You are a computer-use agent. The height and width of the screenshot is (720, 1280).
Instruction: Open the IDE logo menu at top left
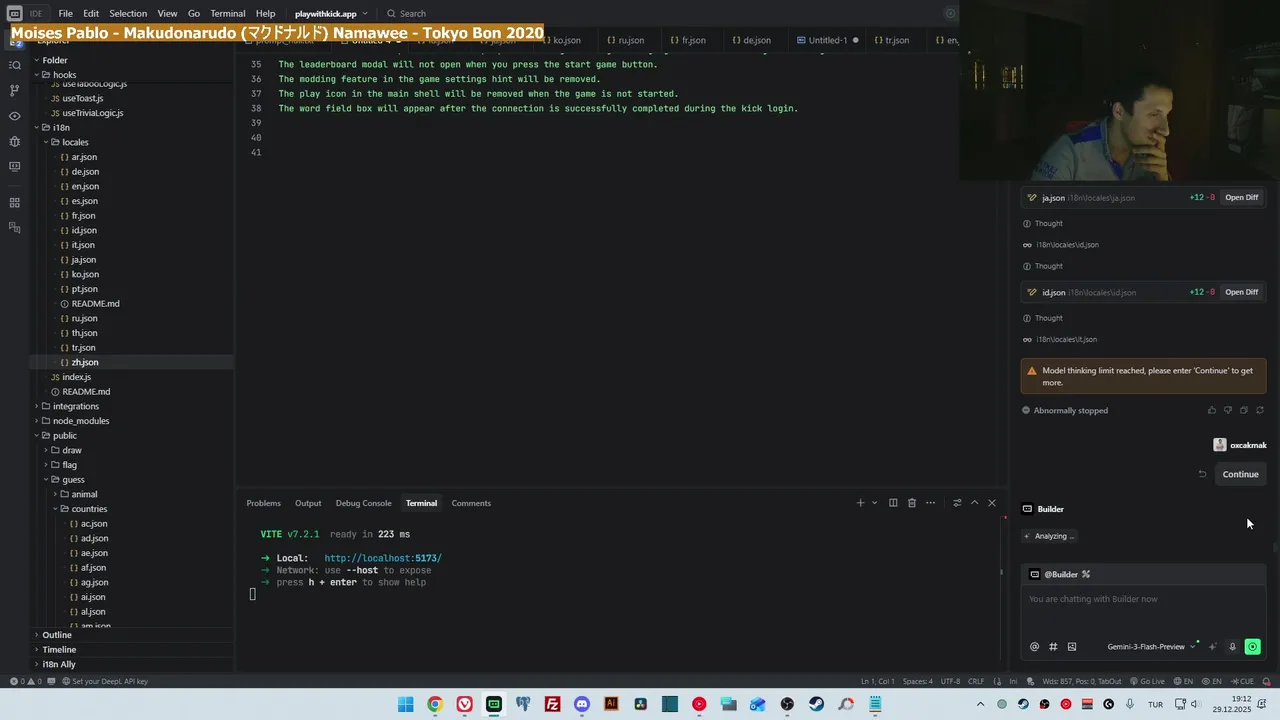tap(14, 14)
